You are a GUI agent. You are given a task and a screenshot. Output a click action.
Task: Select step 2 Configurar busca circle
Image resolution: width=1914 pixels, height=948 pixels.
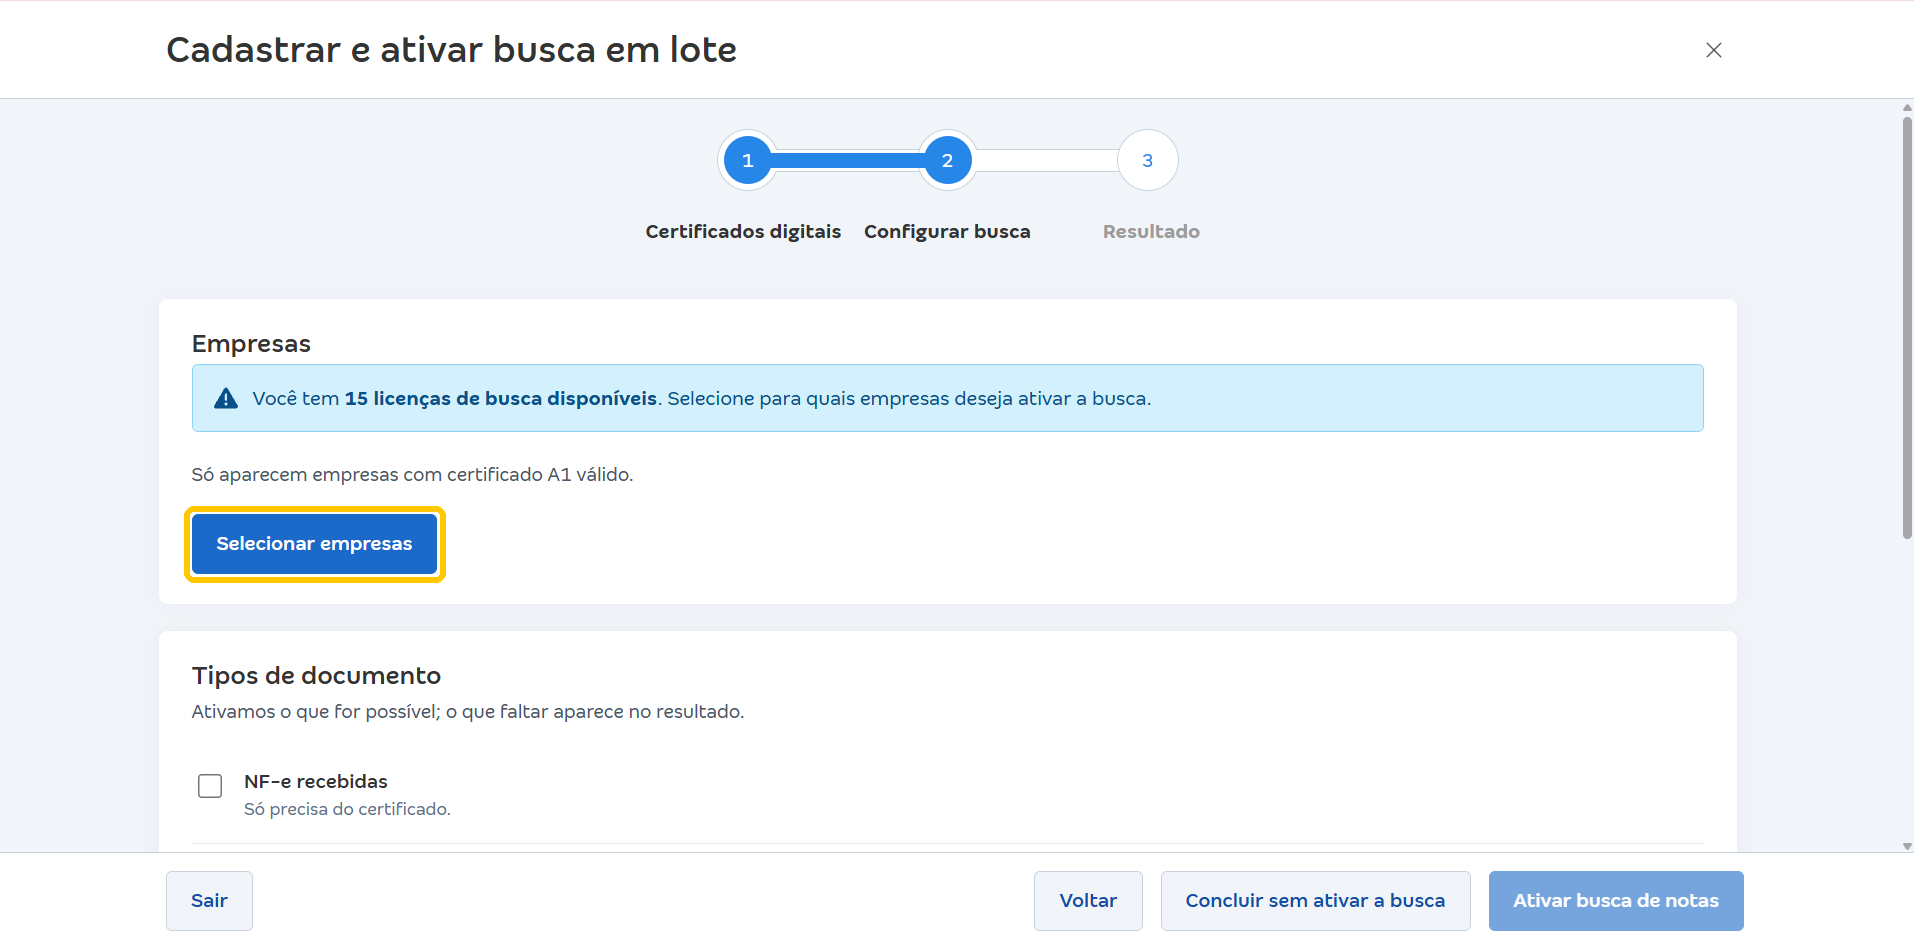point(947,160)
